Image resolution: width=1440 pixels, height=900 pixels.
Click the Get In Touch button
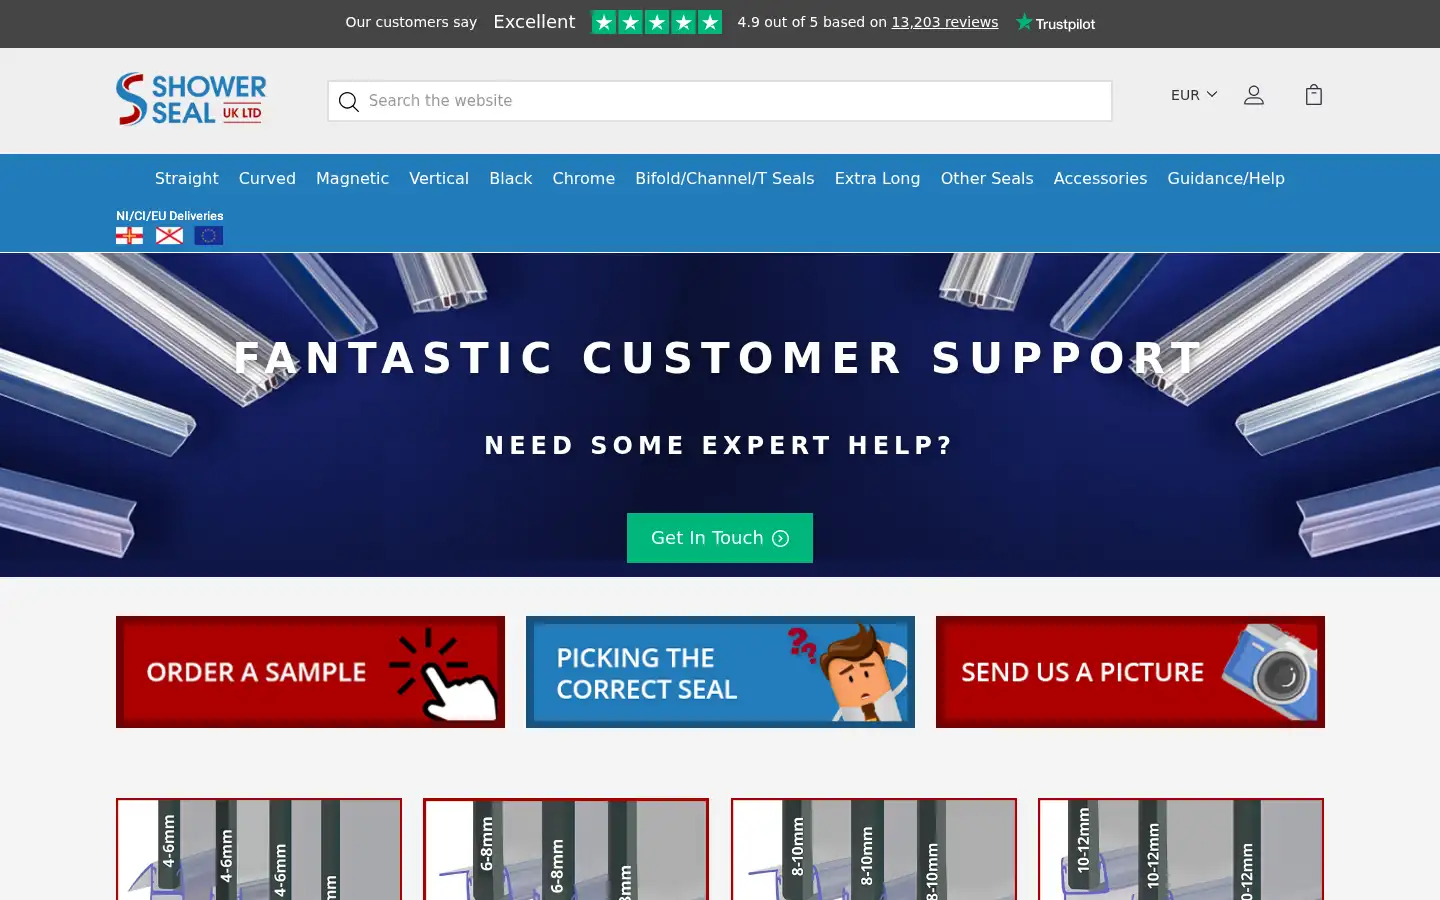tap(720, 538)
